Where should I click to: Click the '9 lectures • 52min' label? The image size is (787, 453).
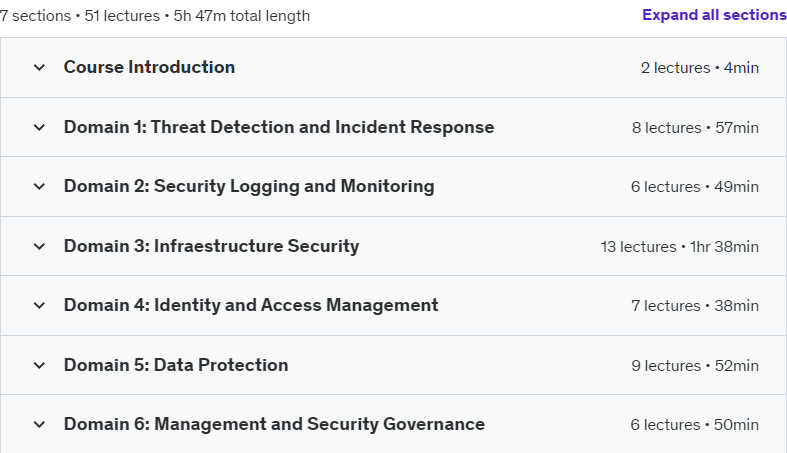coord(695,365)
